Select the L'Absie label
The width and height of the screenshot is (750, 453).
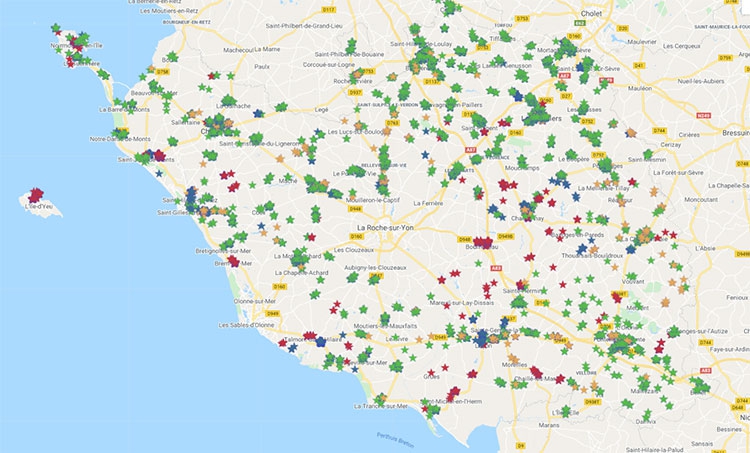[x=705, y=249]
